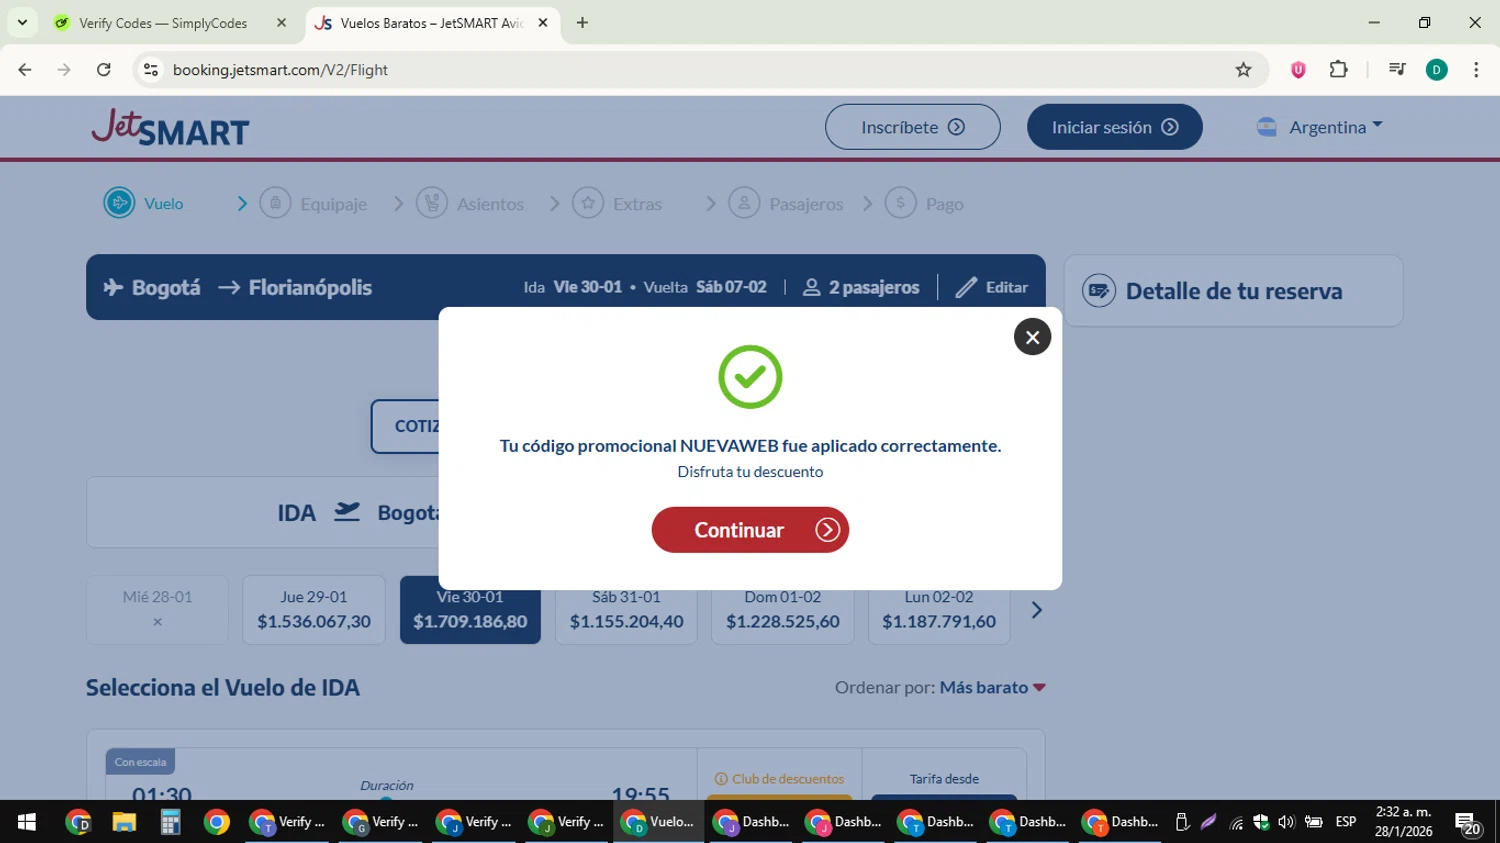The image size is (1500, 843).
Task: Click the Ida Vie 30-01 date text
Action: click(x=573, y=288)
